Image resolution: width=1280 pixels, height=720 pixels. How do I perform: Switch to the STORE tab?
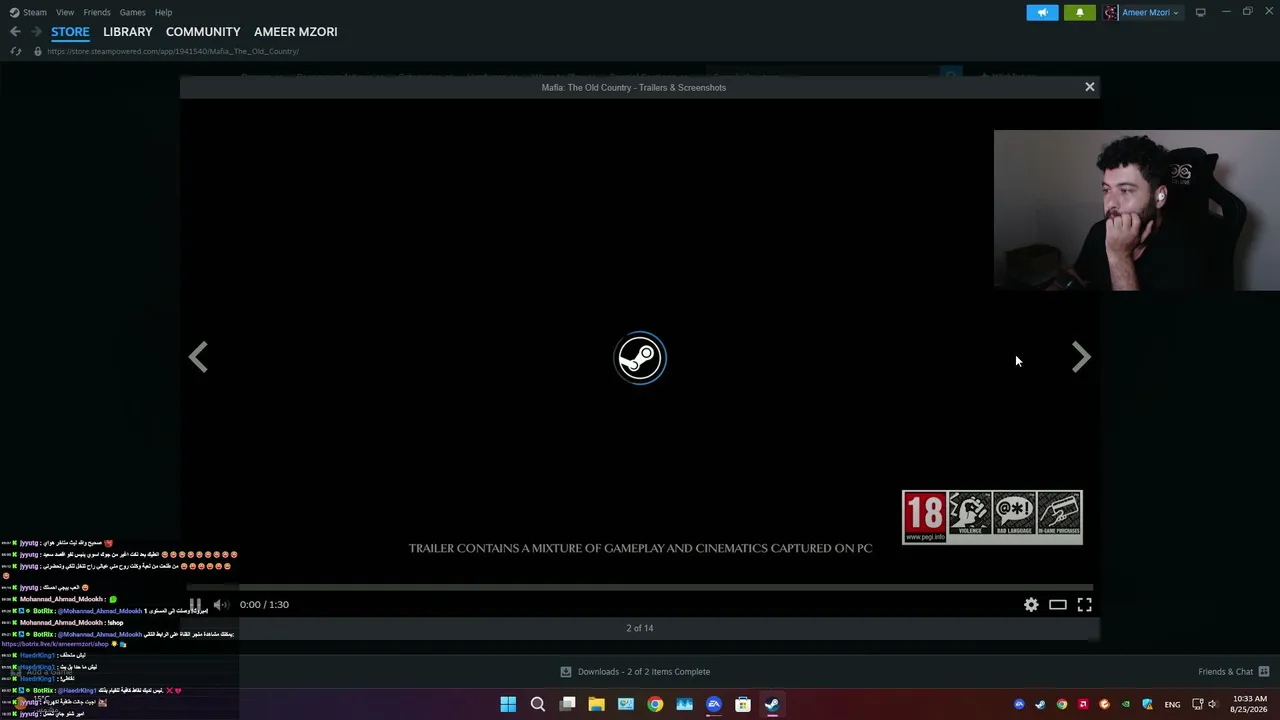pyautogui.click(x=70, y=32)
